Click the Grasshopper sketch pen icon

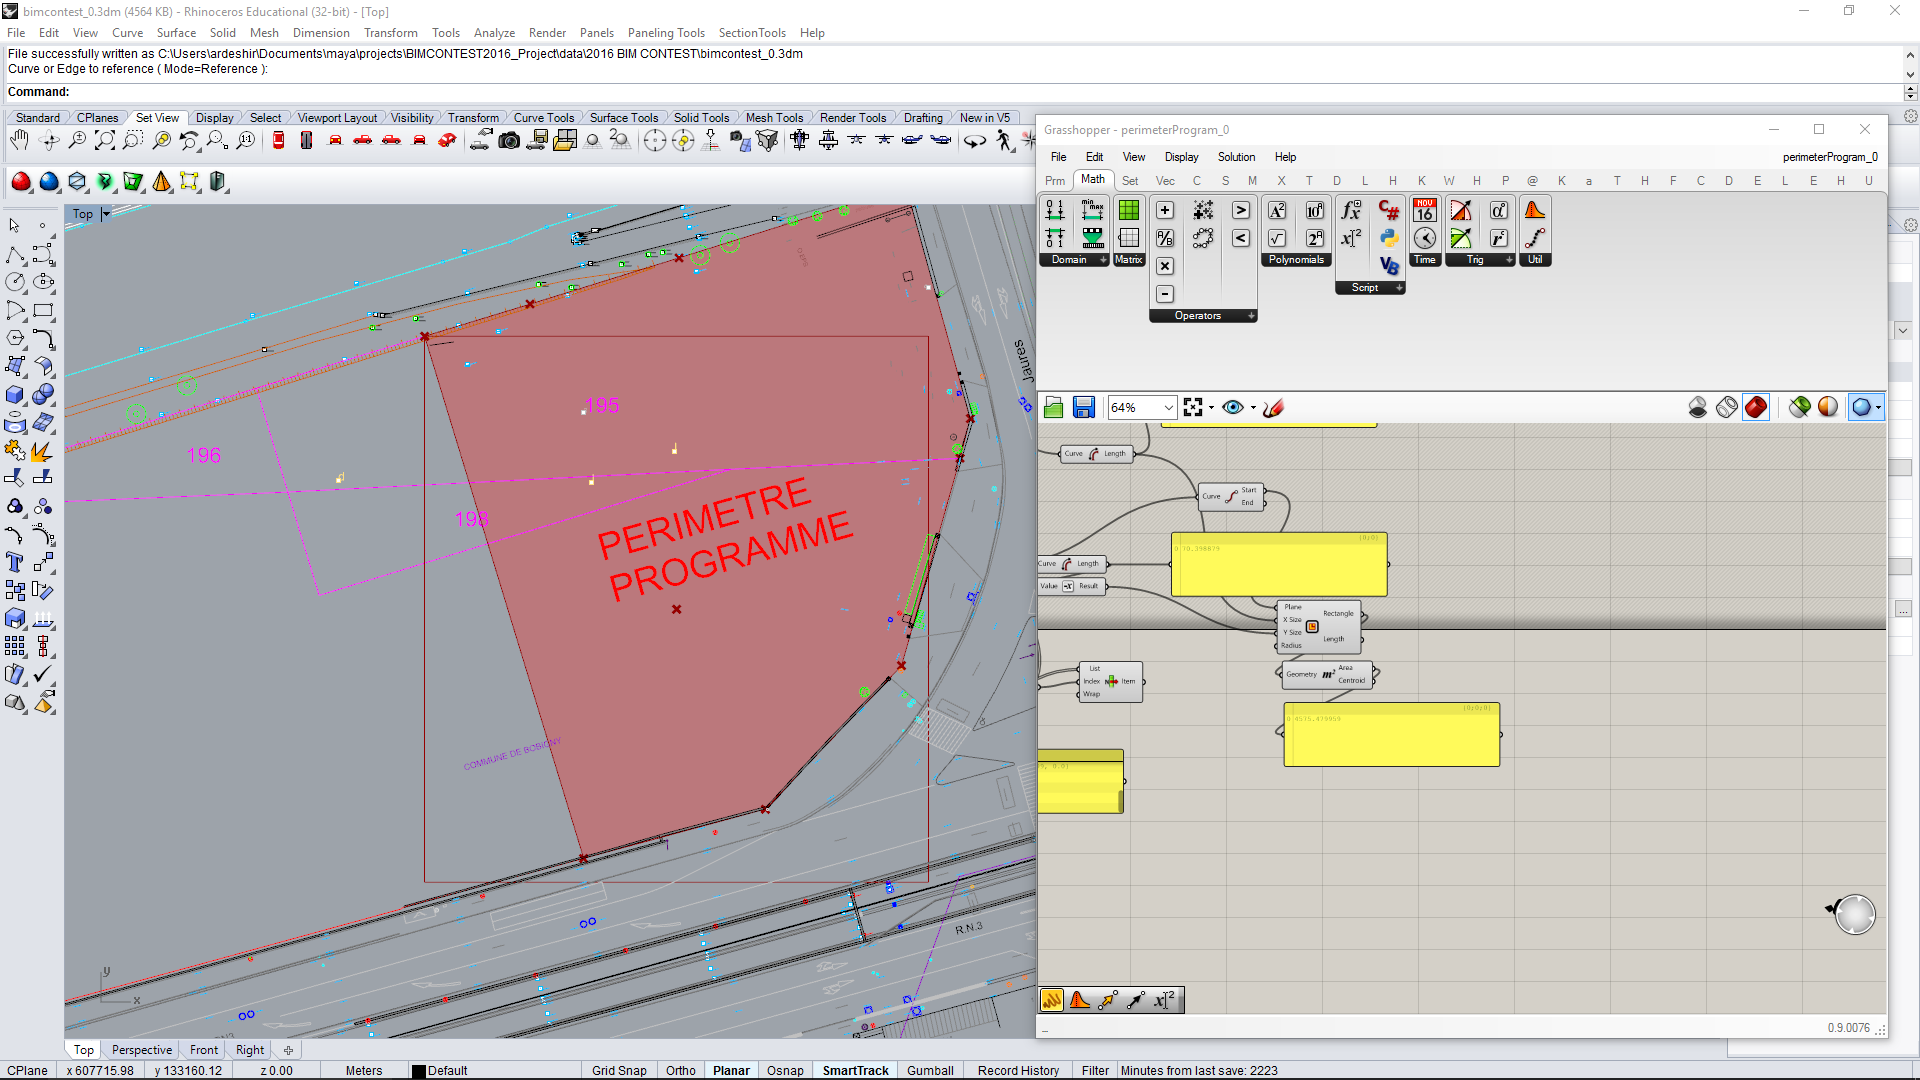click(1273, 407)
